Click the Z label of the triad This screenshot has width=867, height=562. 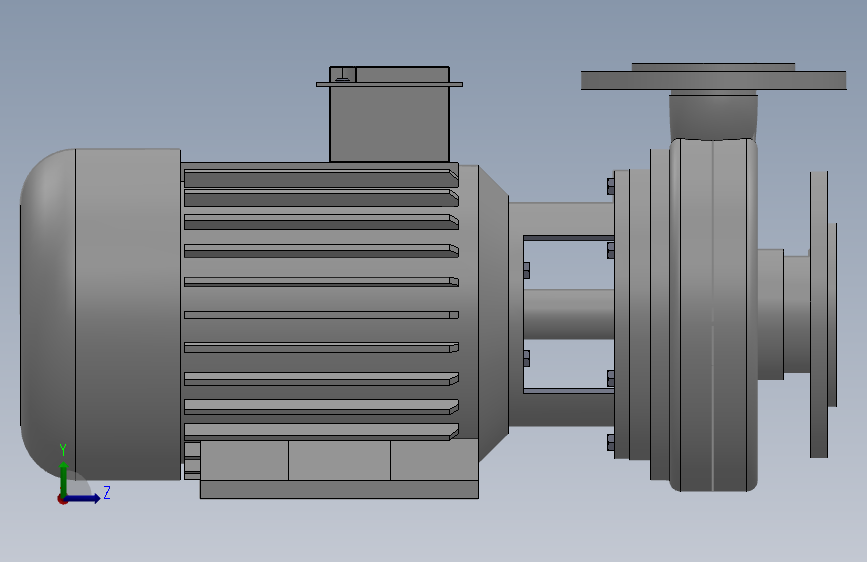point(107,492)
